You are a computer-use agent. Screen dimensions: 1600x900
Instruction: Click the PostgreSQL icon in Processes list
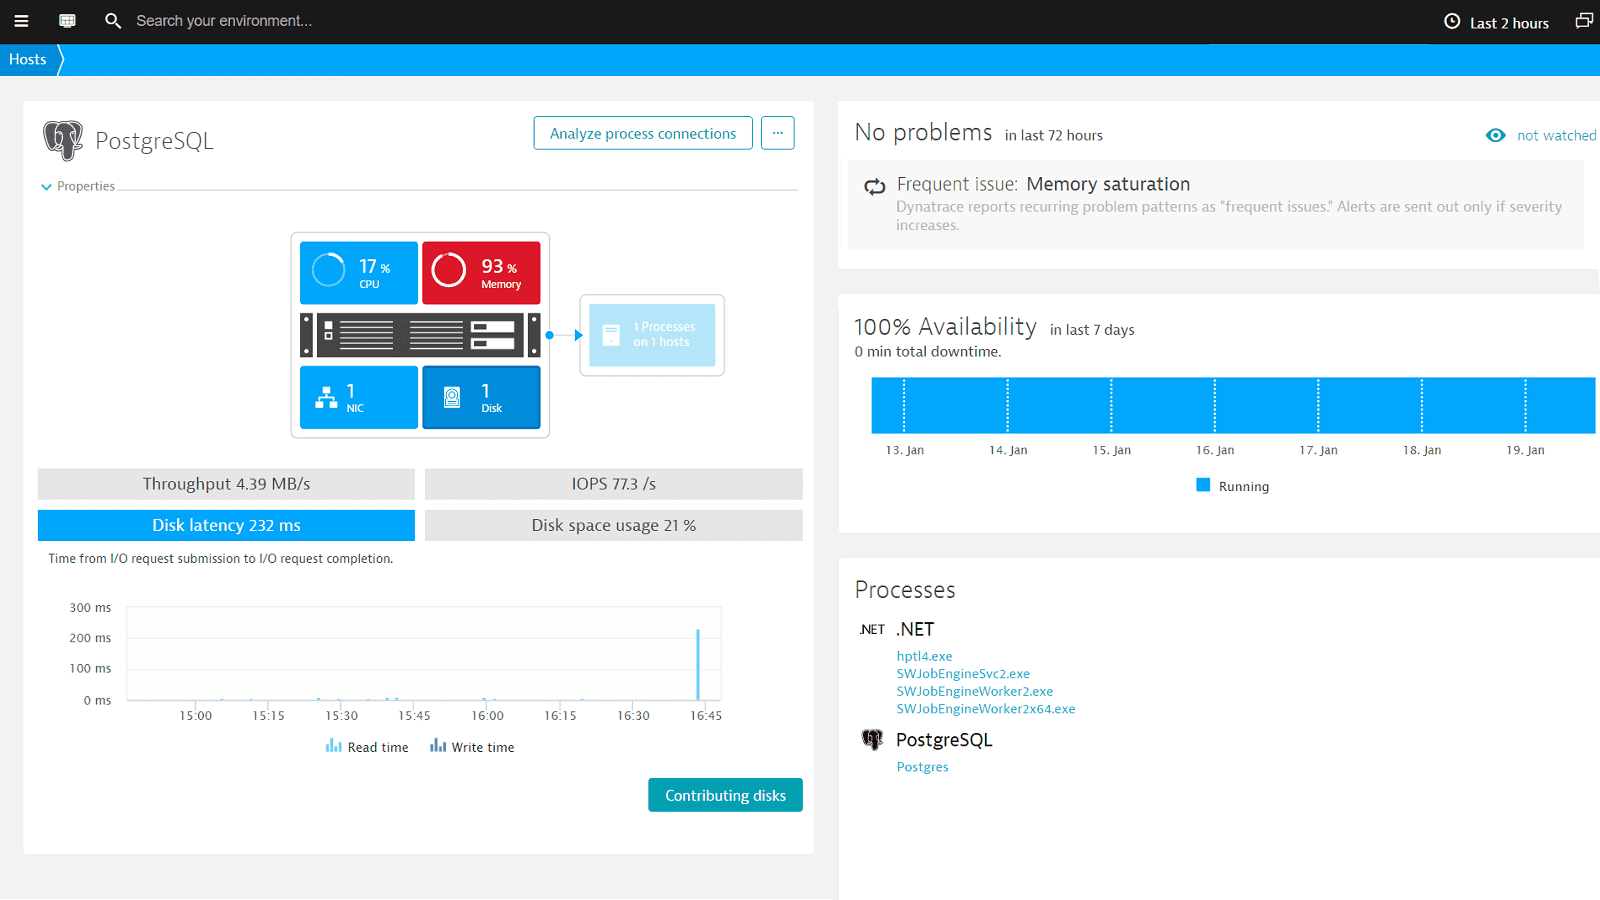pos(872,739)
